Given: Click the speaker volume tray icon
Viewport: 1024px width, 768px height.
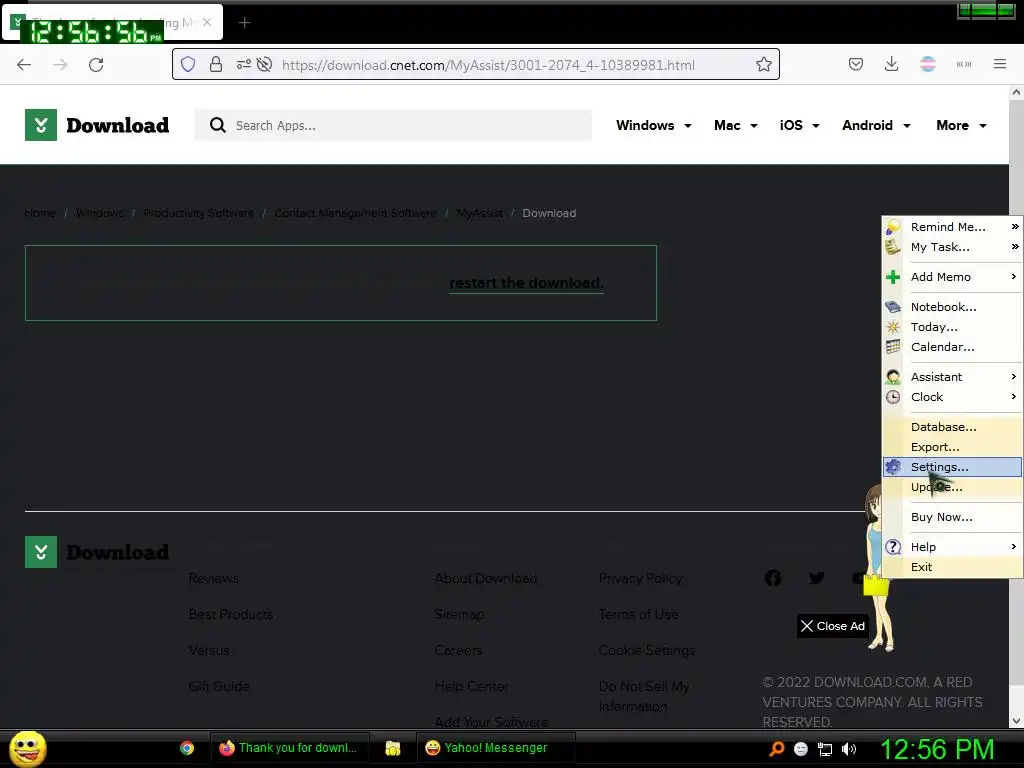Looking at the screenshot, I should [x=849, y=749].
